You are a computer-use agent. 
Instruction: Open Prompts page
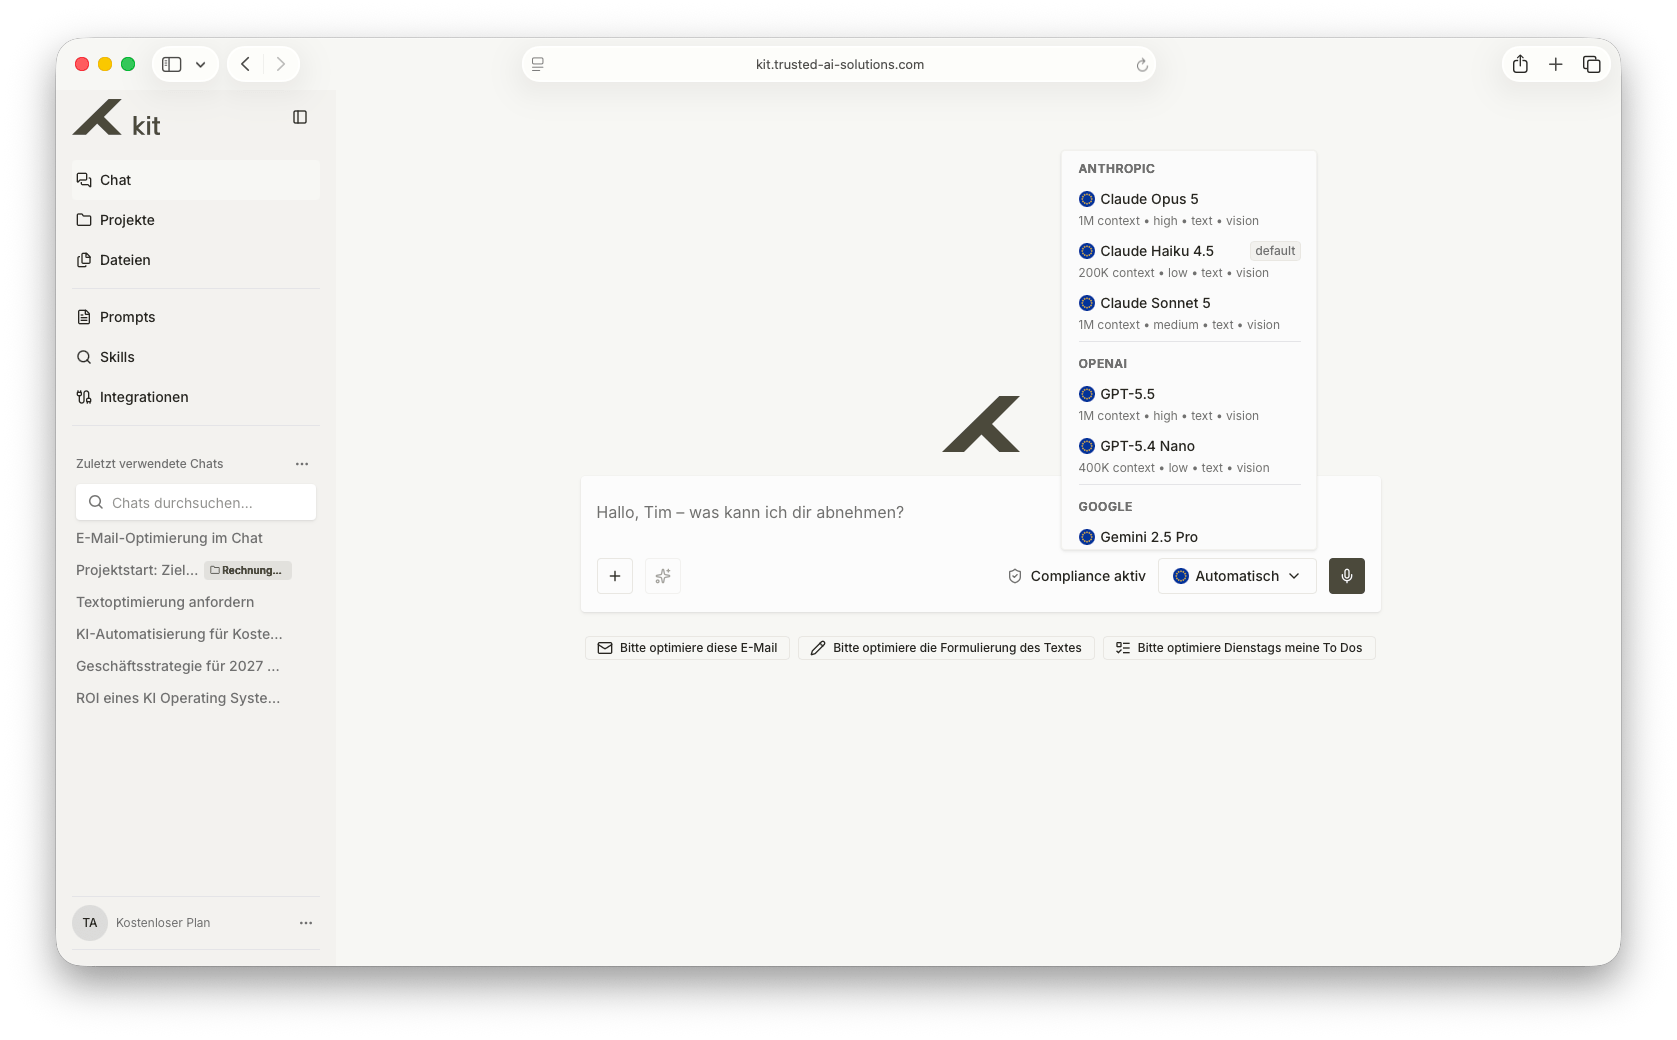pos(196,317)
